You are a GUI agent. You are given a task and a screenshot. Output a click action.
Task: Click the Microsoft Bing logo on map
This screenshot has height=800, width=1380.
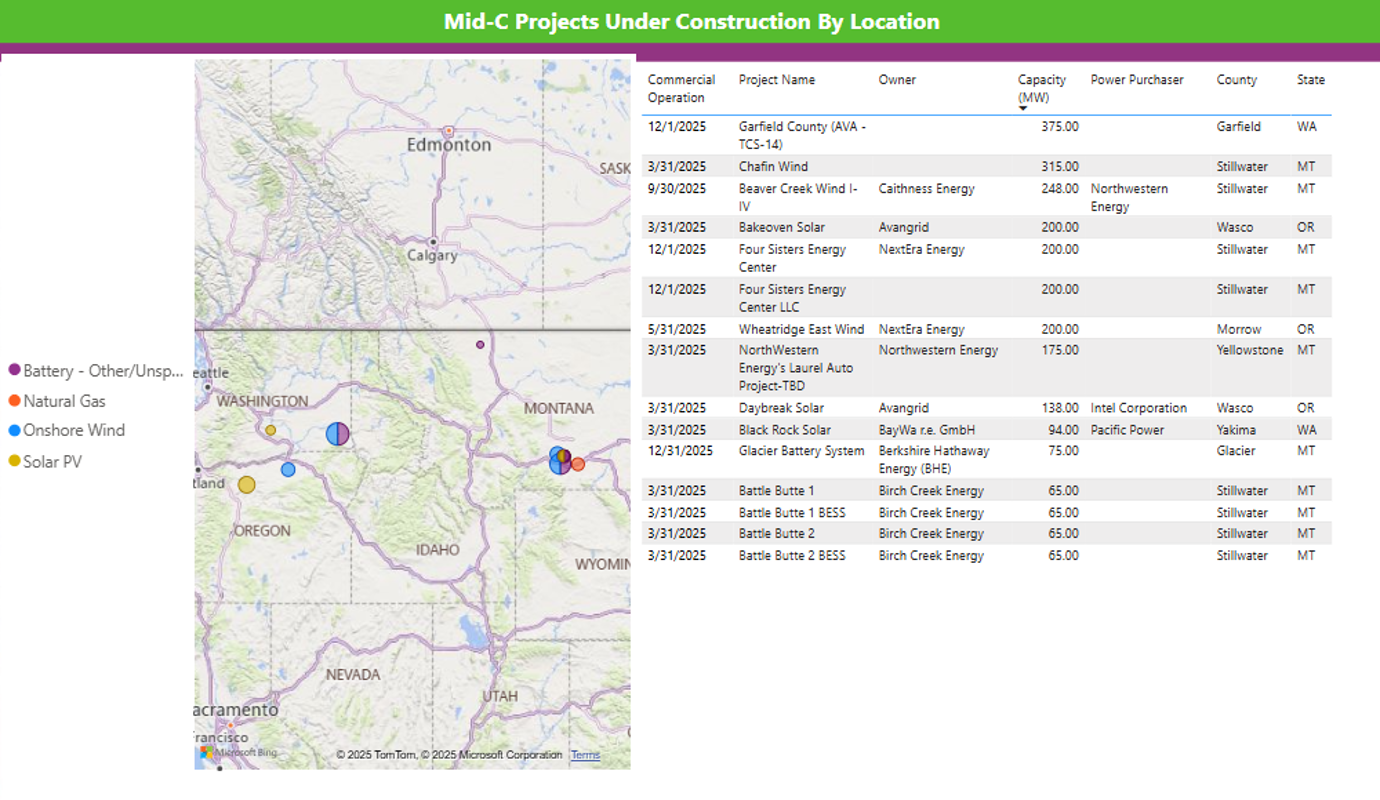[239, 753]
